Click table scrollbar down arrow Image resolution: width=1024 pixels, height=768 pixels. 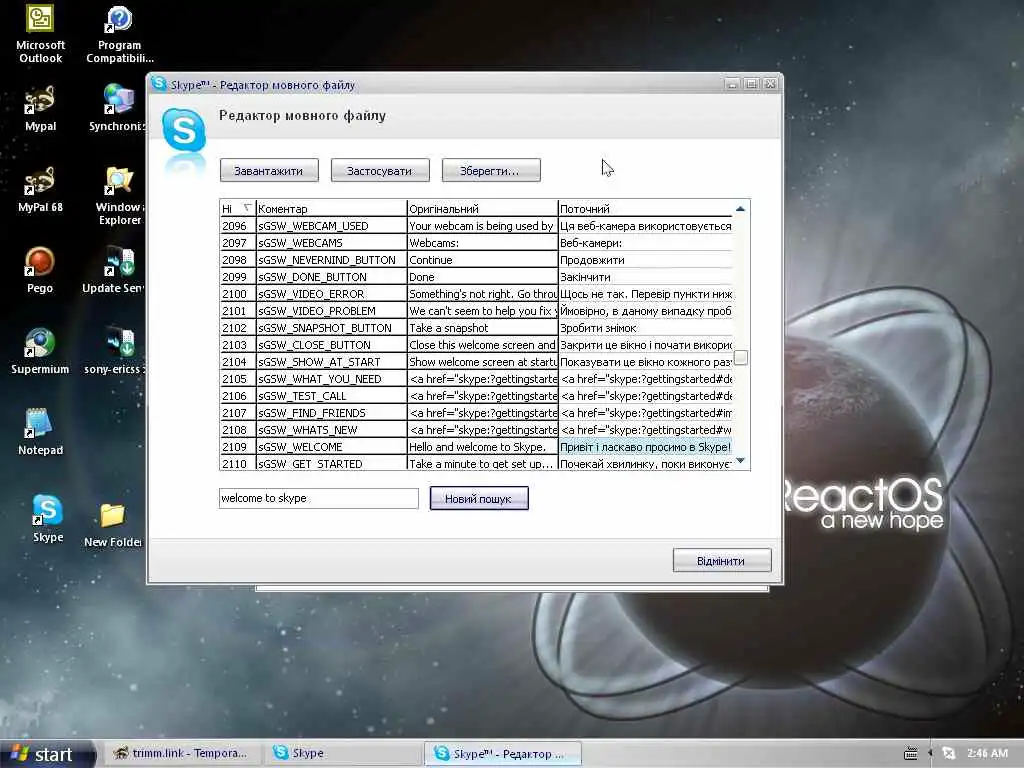741,461
